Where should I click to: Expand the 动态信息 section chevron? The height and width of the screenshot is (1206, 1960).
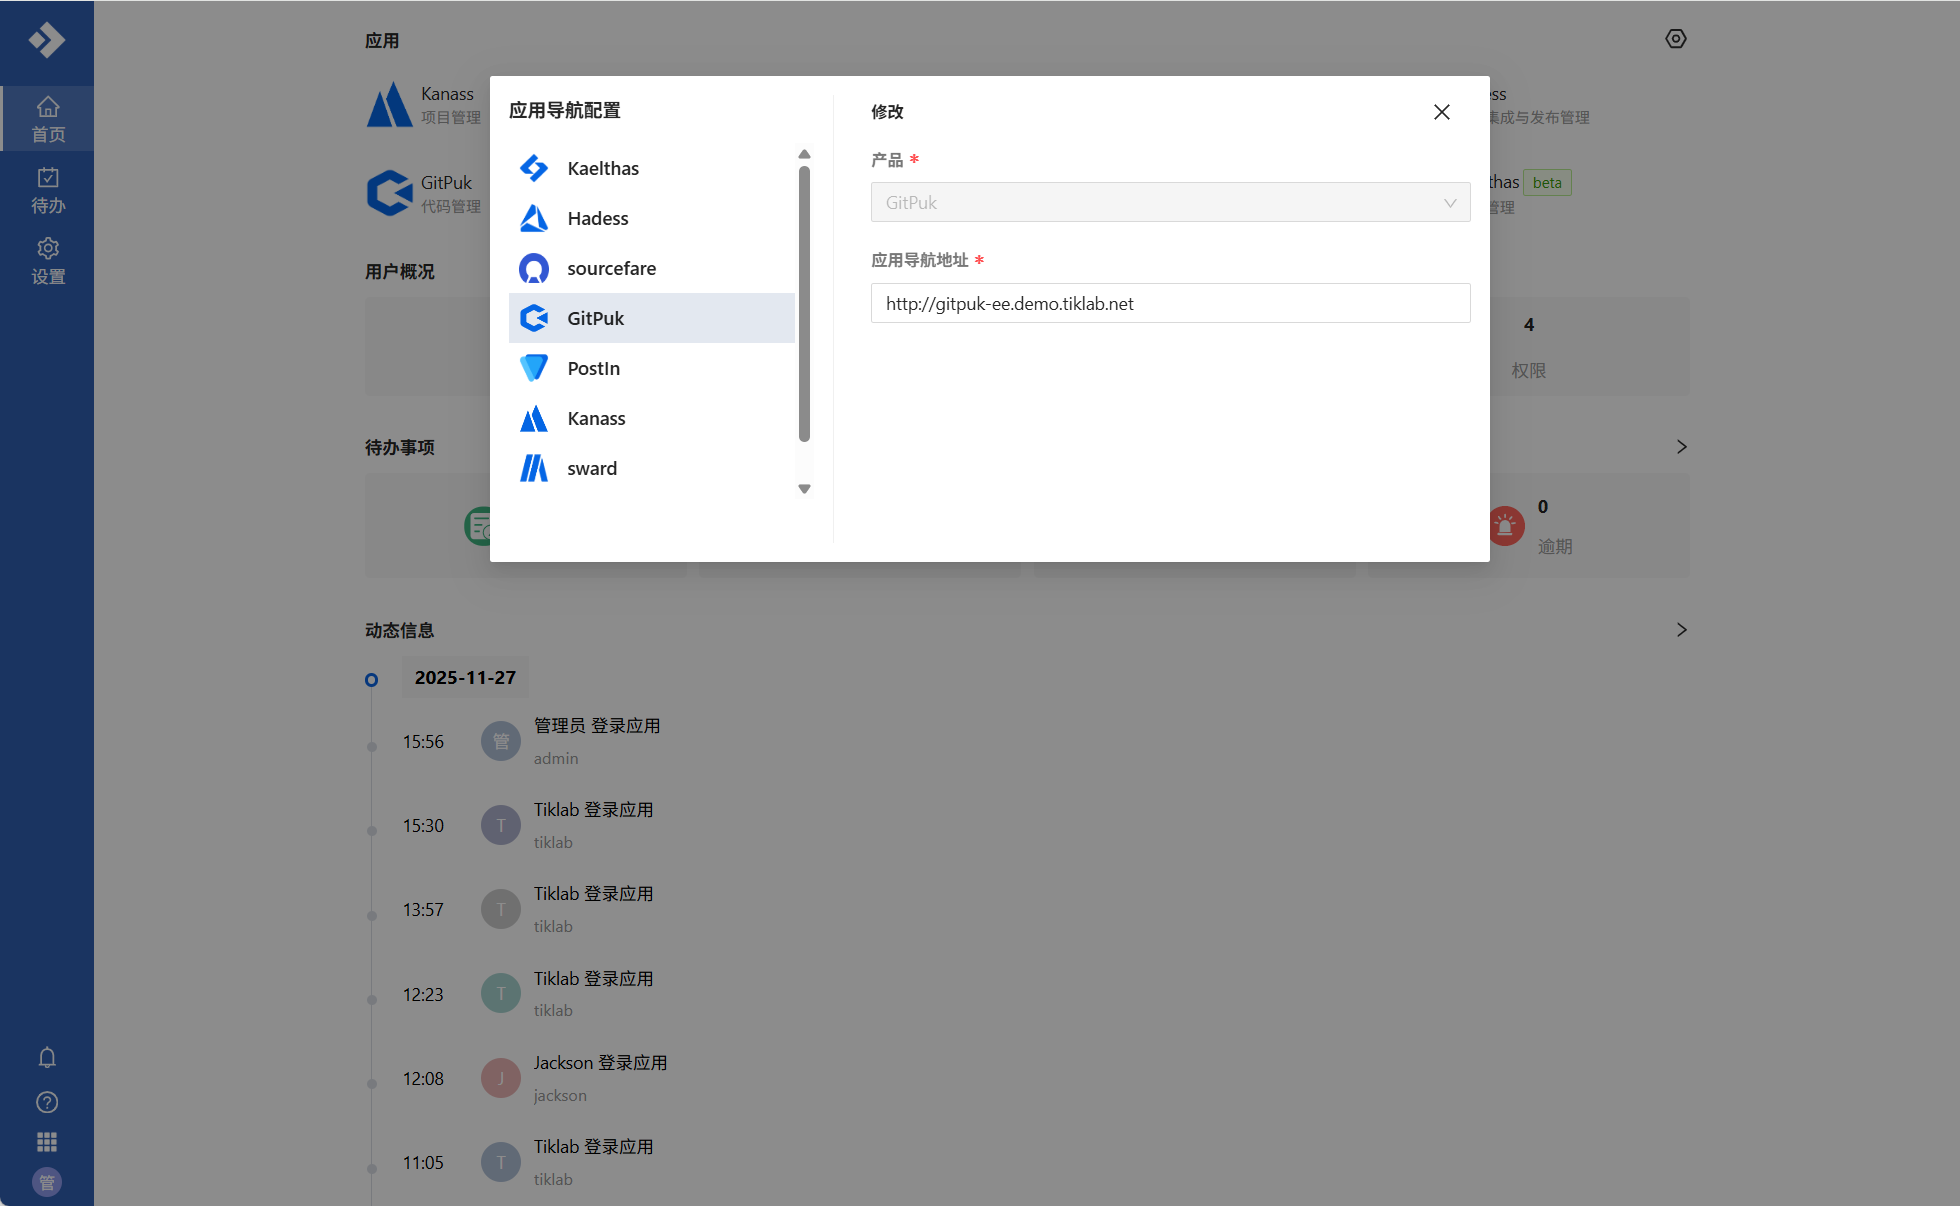[x=1681, y=630]
